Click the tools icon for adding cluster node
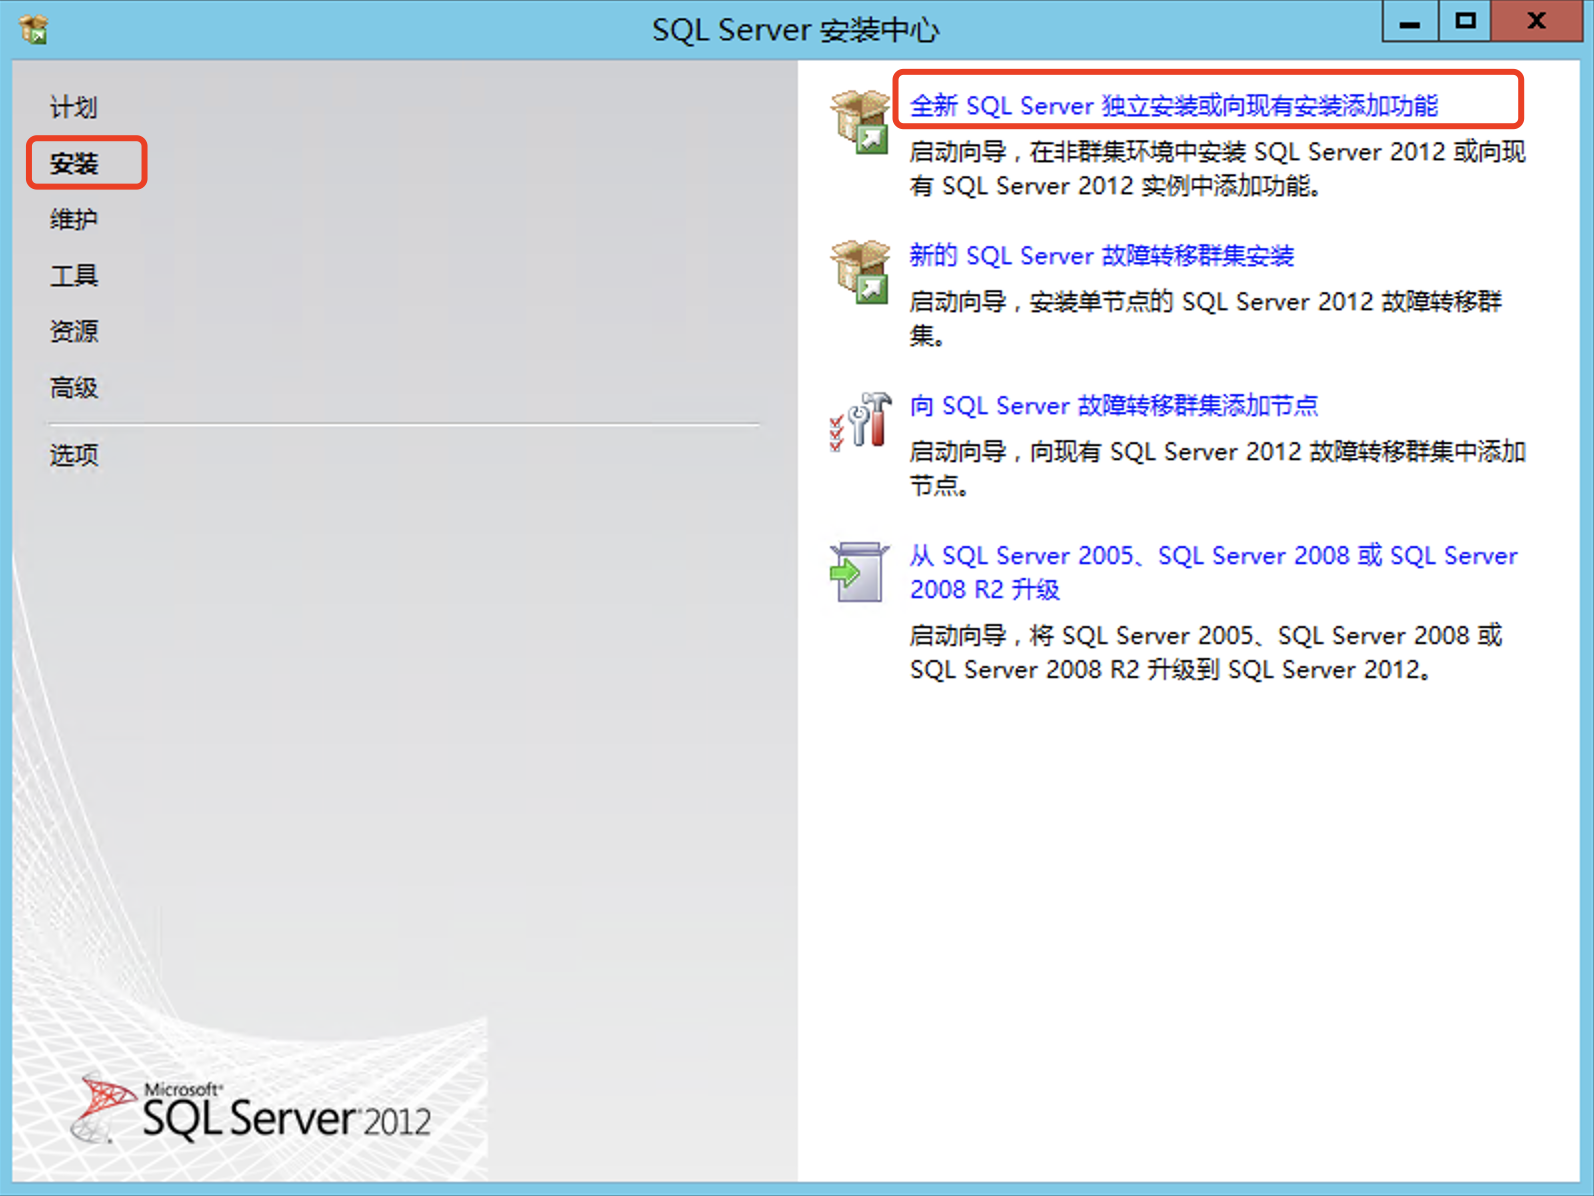 point(859,421)
